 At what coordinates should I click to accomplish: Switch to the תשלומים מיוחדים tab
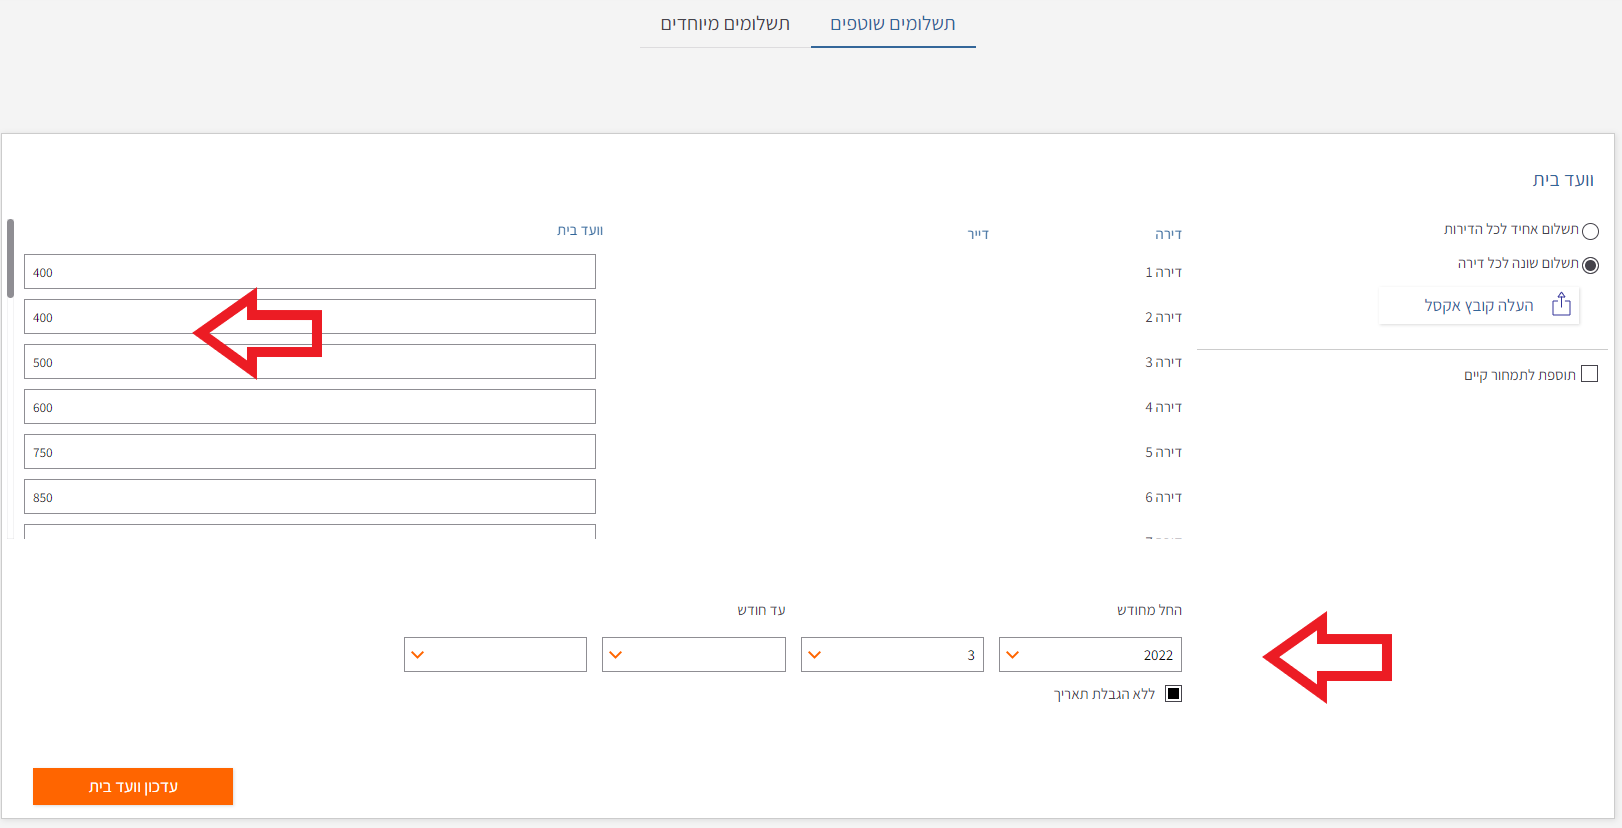pos(725,24)
